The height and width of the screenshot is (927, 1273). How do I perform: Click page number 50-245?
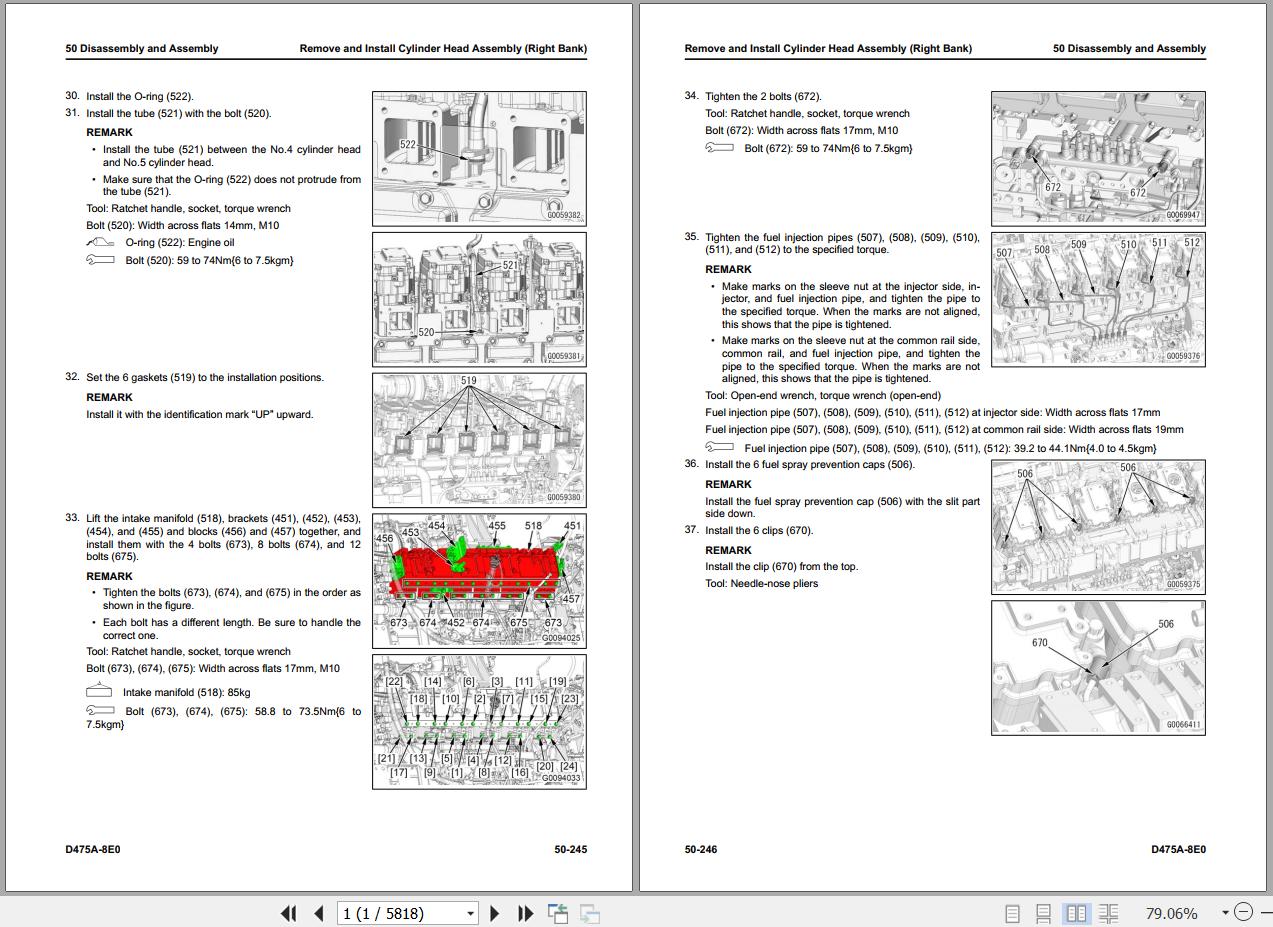[571, 849]
